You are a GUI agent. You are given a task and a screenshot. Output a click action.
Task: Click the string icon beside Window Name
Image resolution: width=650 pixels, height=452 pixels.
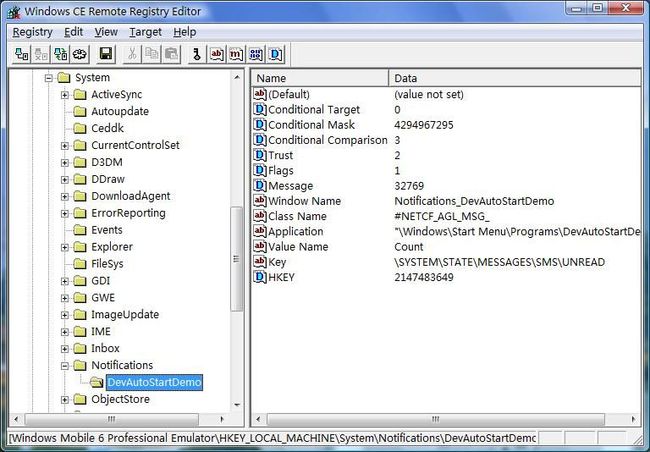pyautogui.click(x=260, y=201)
